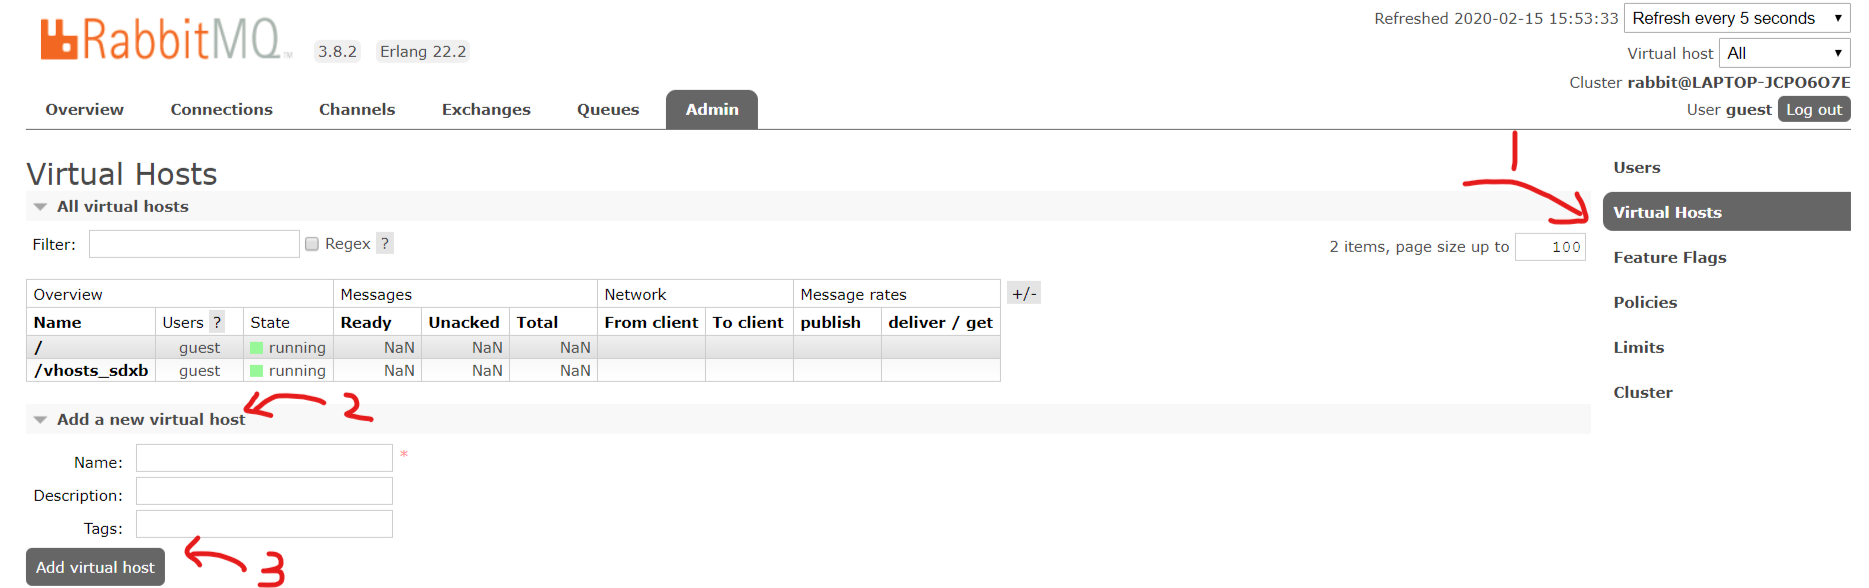Open Feature Flags in the admin sidebar
The width and height of the screenshot is (1869, 588).
1669,258
